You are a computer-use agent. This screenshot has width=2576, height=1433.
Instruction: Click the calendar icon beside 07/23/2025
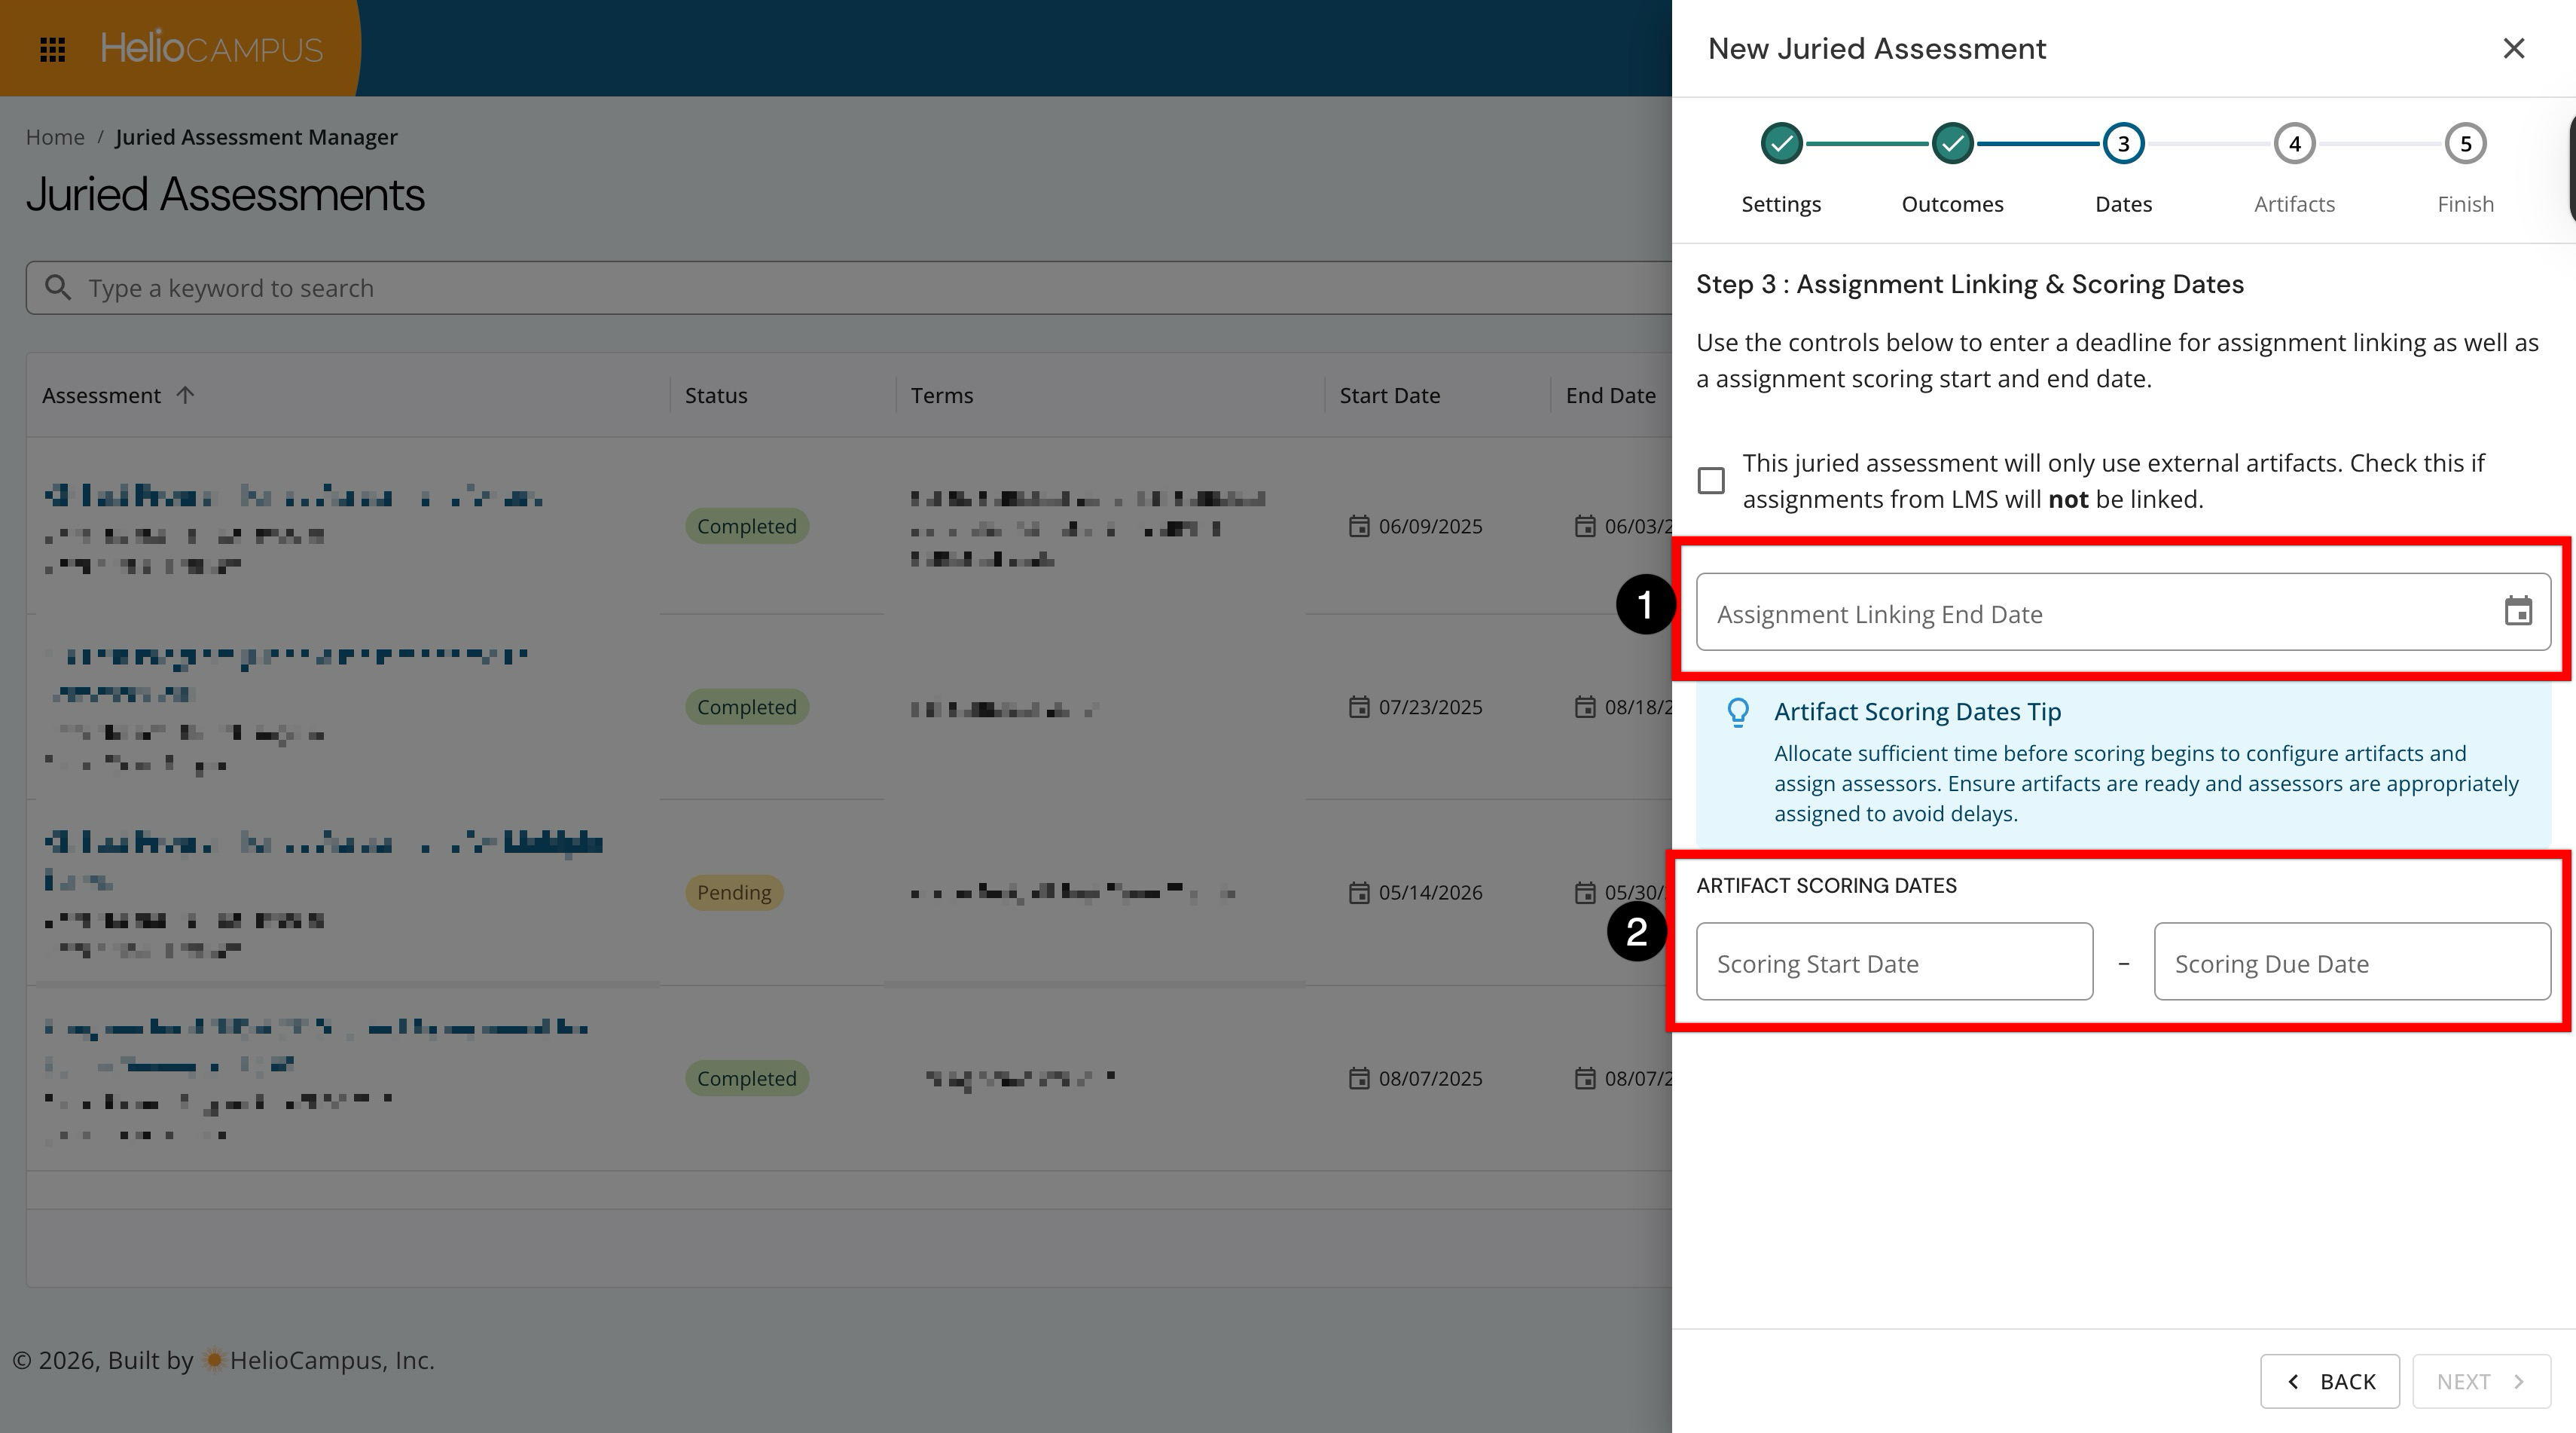(1358, 707)
